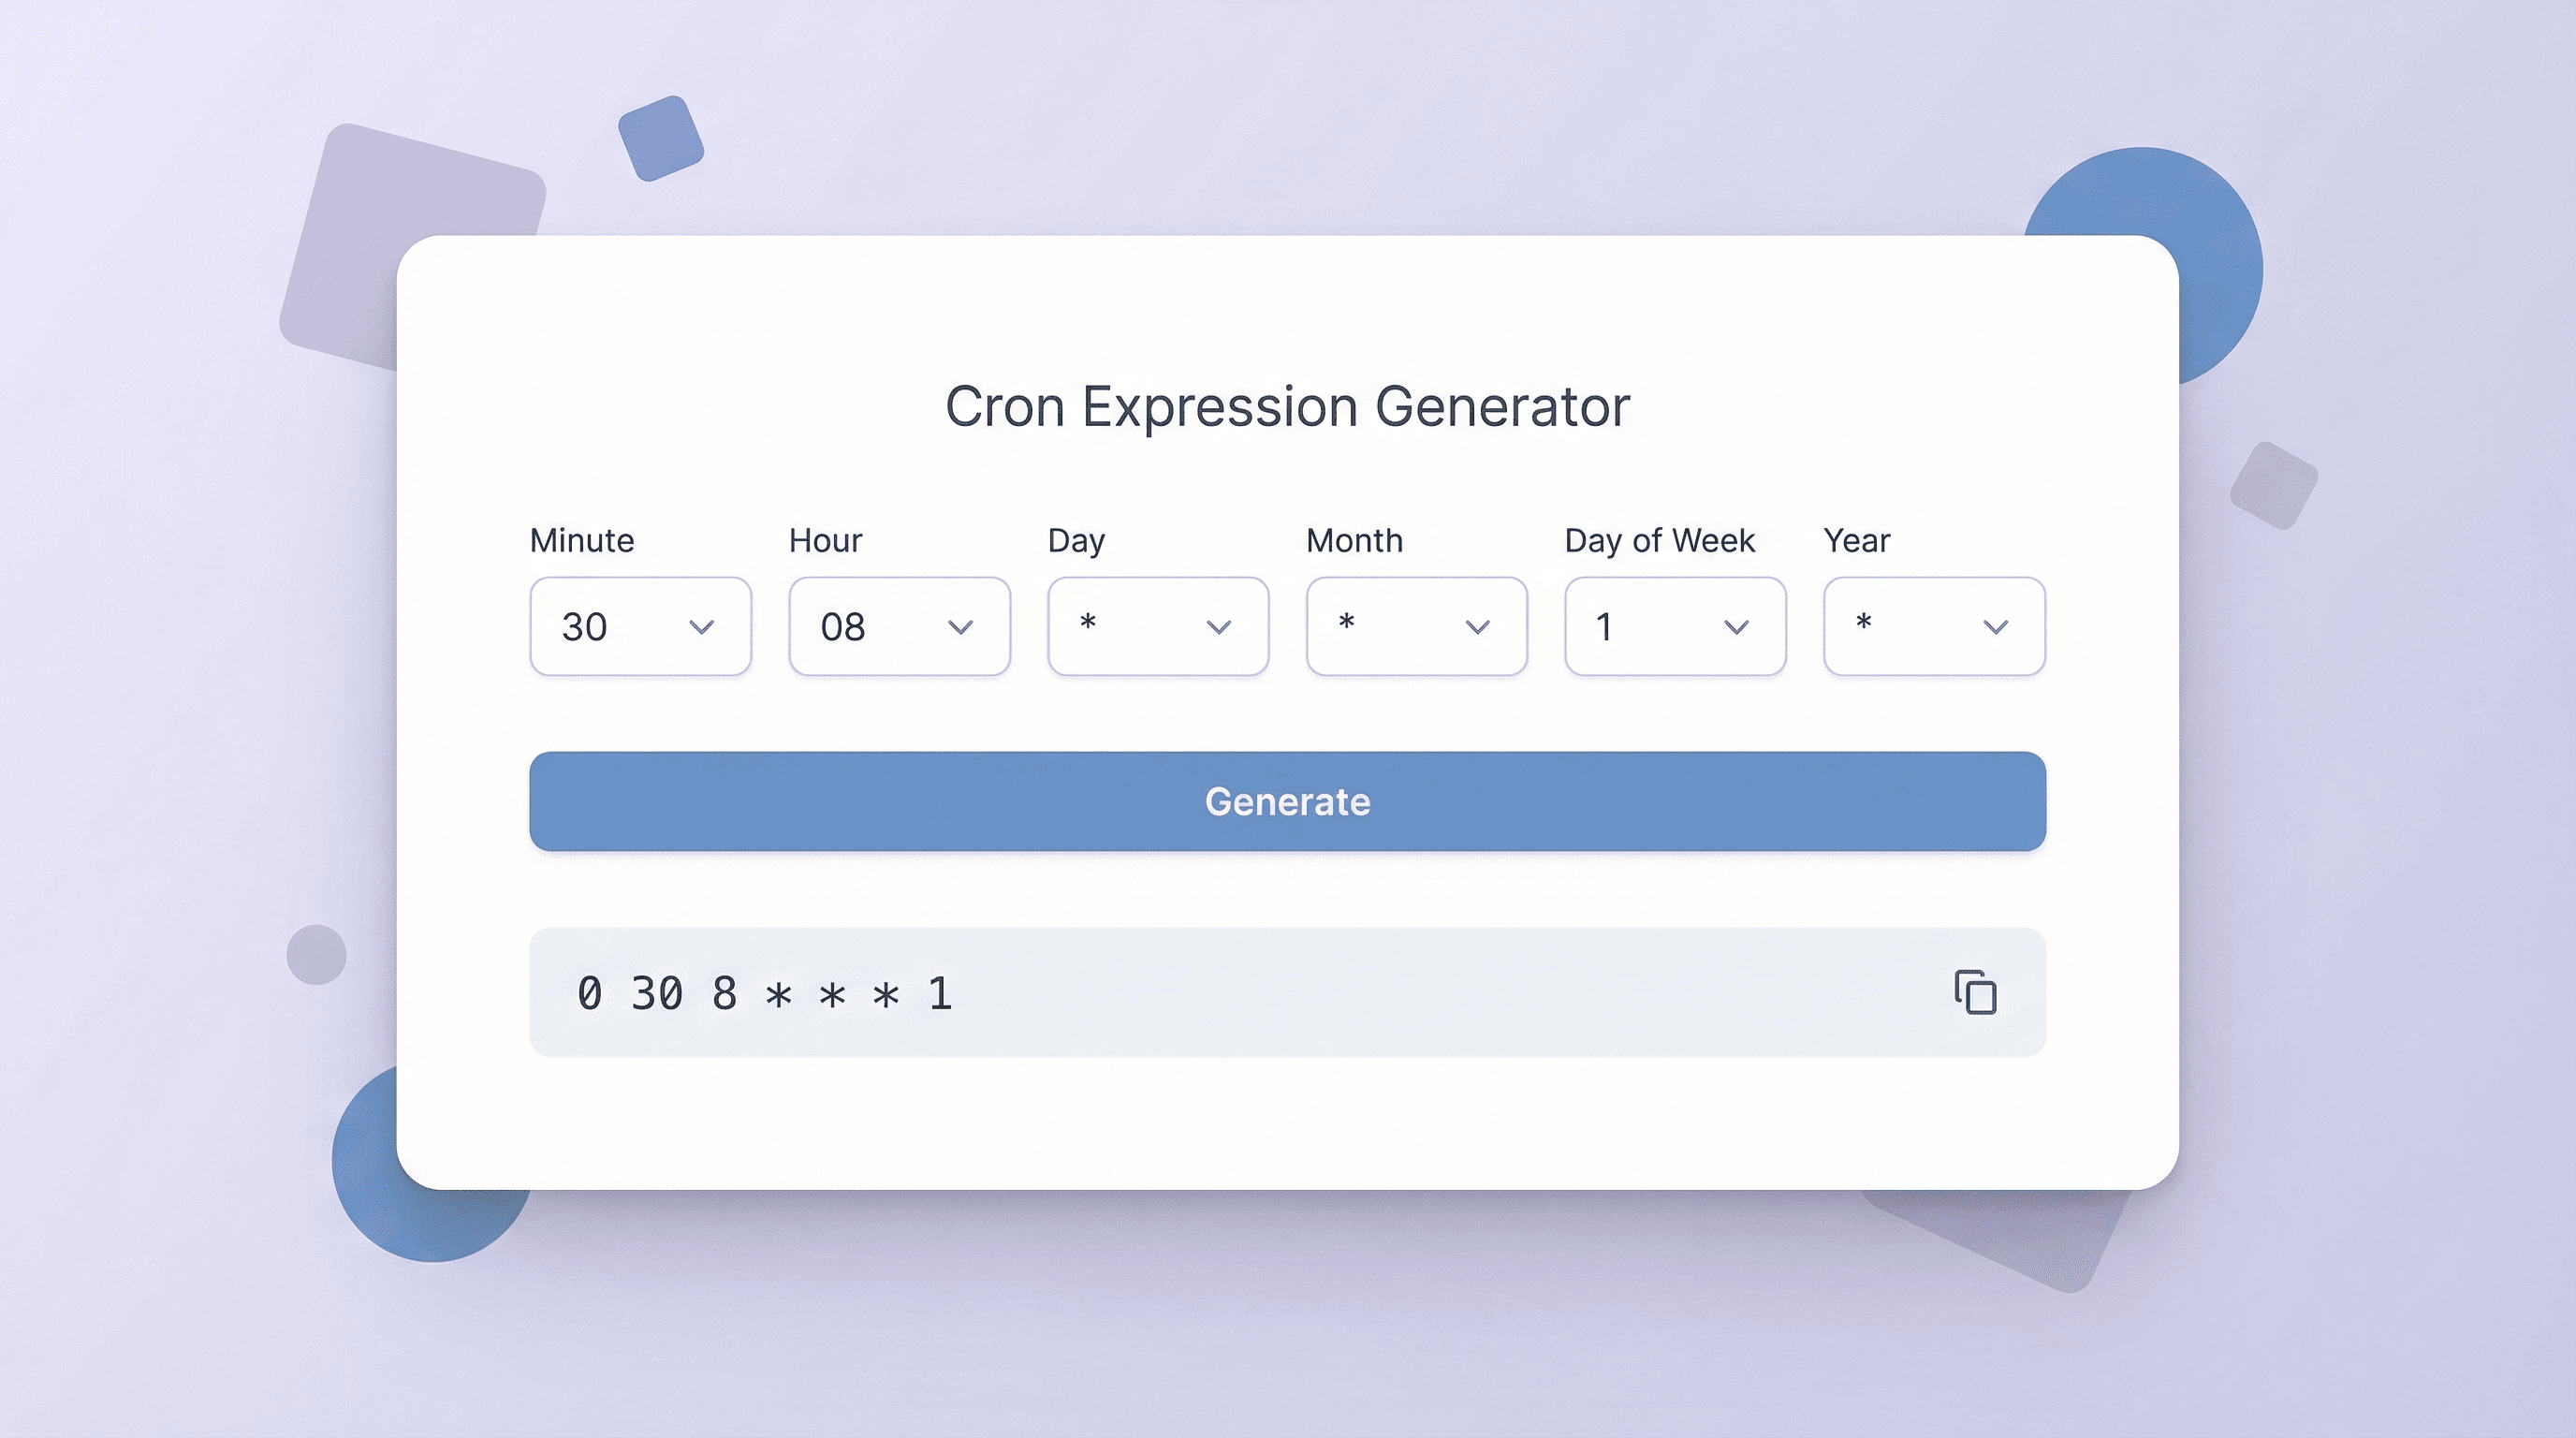Click the Year field label

(1857, 540)
